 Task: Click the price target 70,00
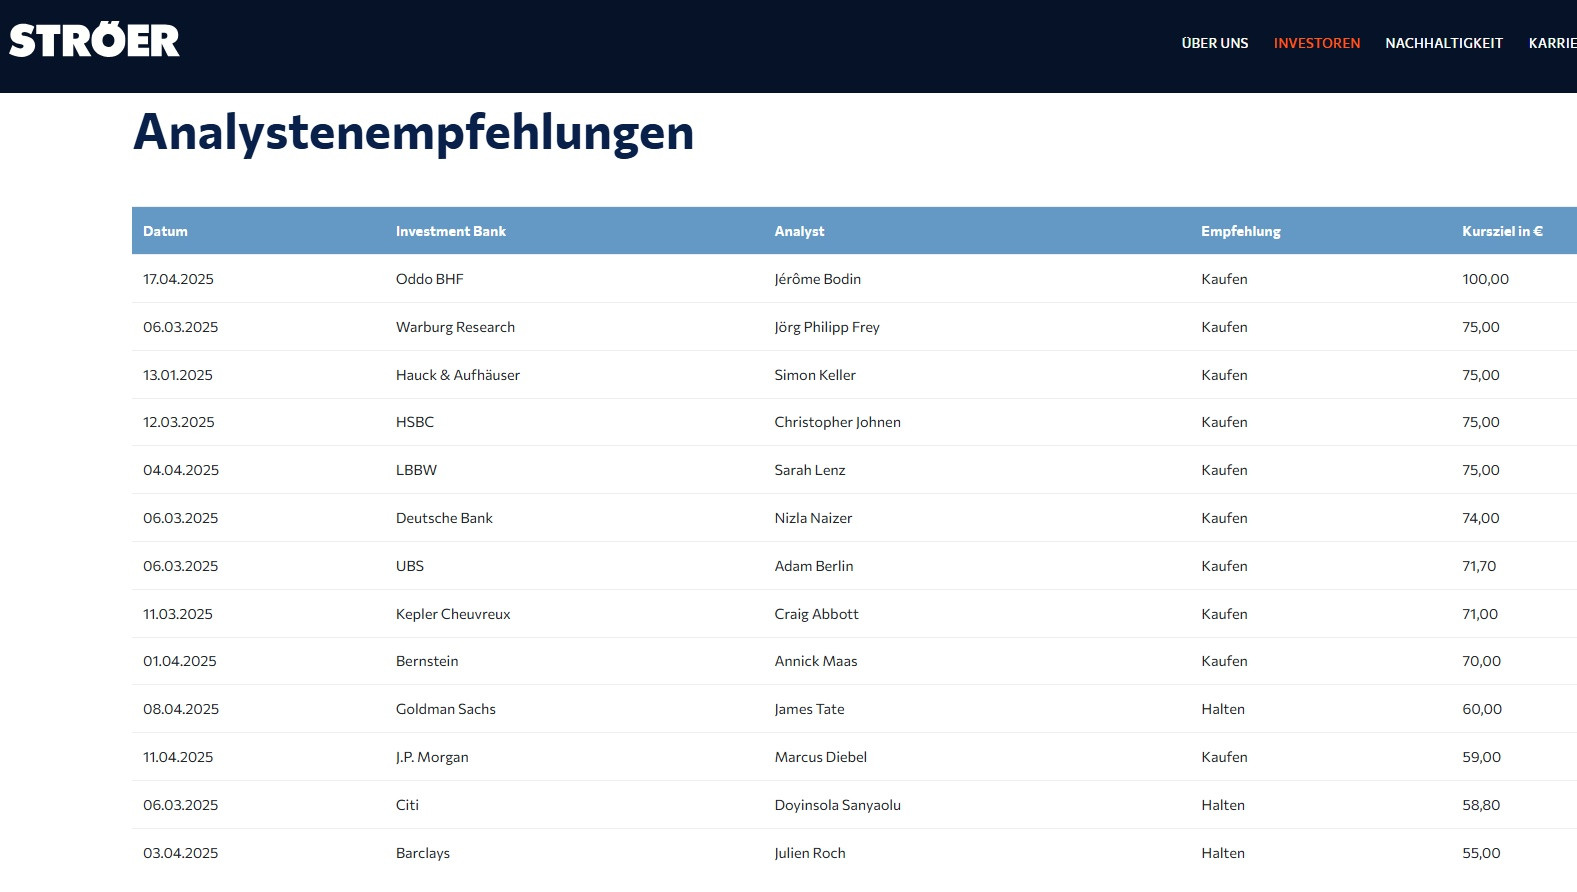(1481, 661)
